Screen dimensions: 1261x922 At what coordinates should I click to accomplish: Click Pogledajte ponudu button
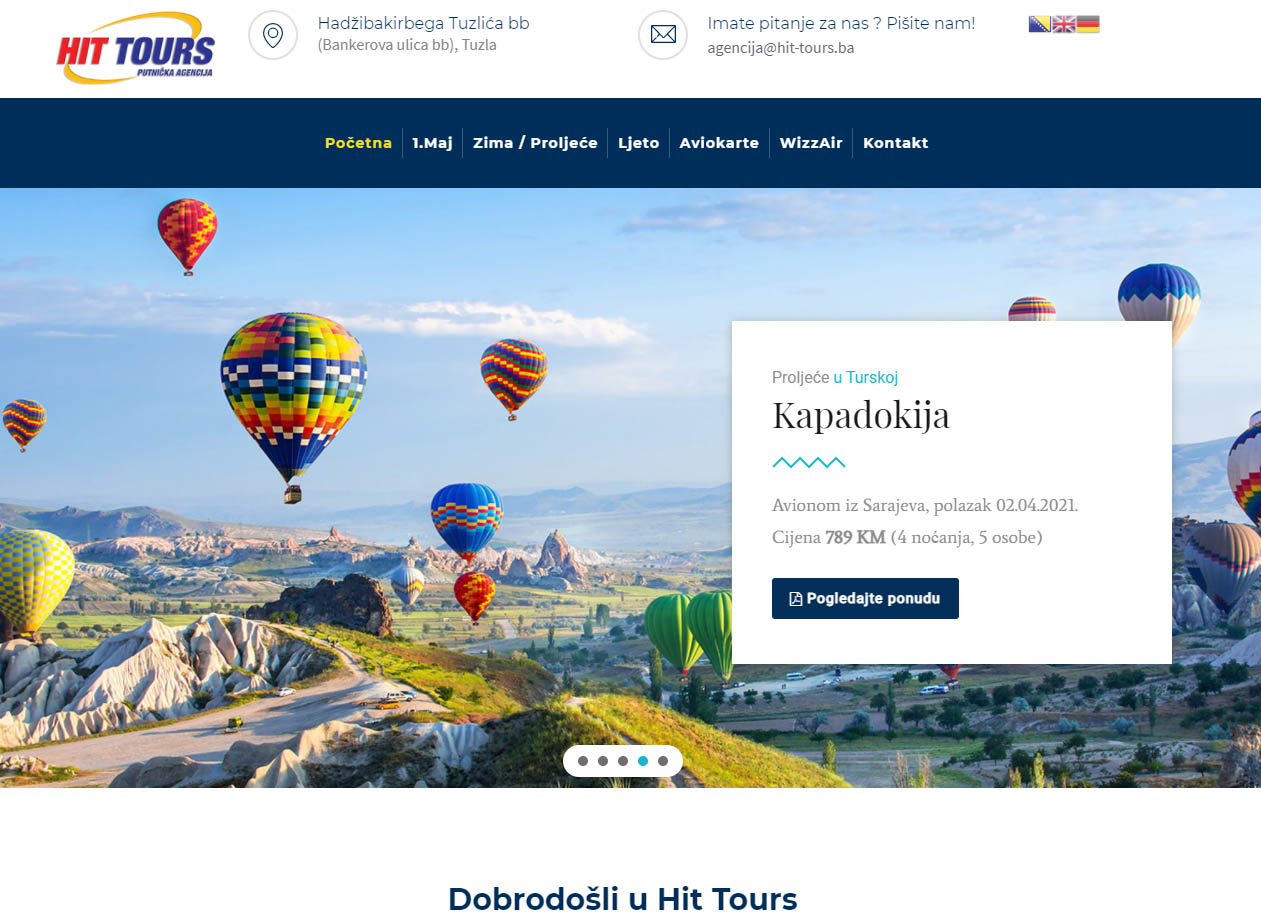click(865, 598)
